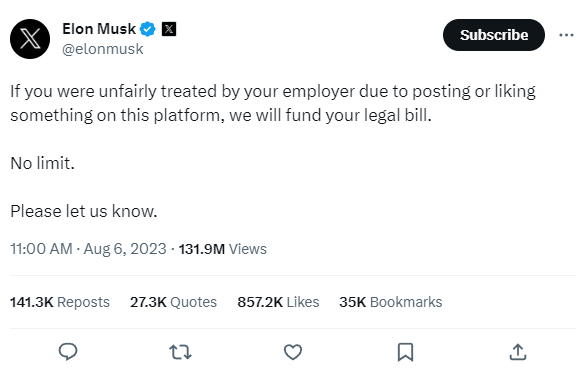Click the tweet's 'No limit.' line

43,163
